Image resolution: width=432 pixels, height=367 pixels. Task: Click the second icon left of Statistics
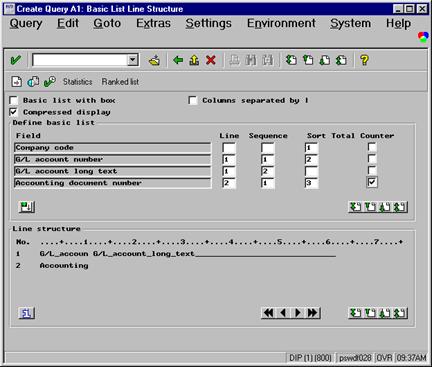pos(33,82)
